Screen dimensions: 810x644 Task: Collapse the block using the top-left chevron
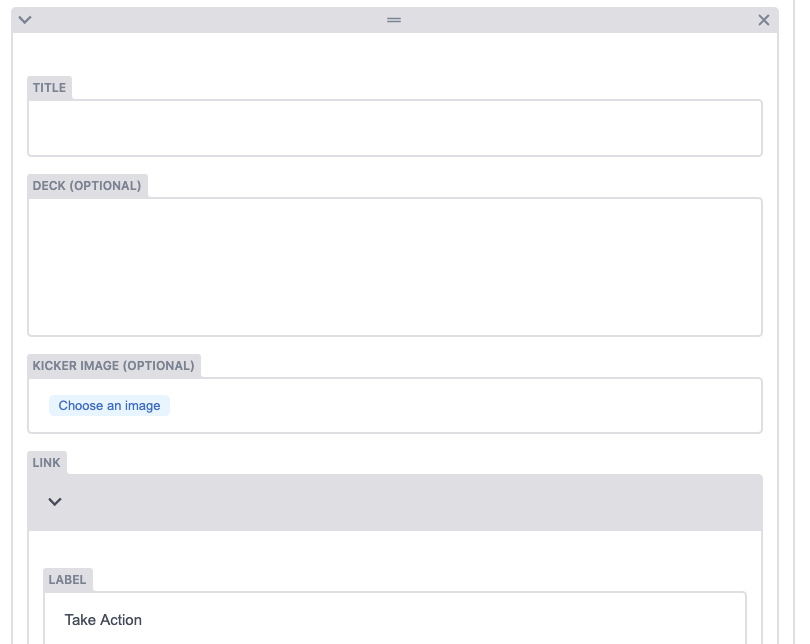pos(25,20)
